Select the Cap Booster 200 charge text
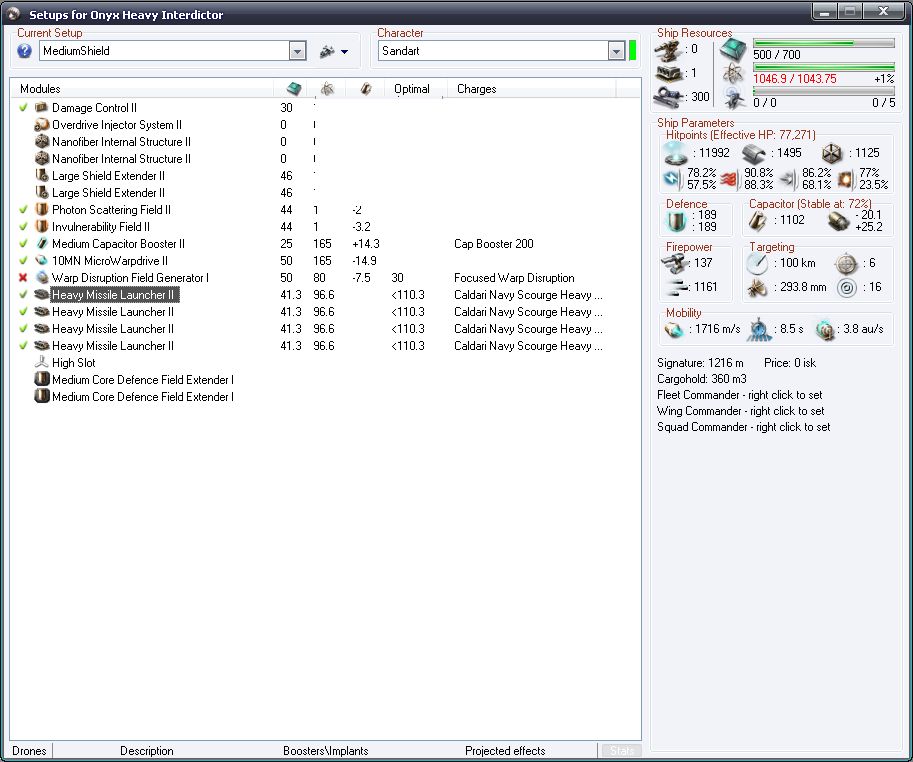The image size is (913, 762). click(494, 244)
